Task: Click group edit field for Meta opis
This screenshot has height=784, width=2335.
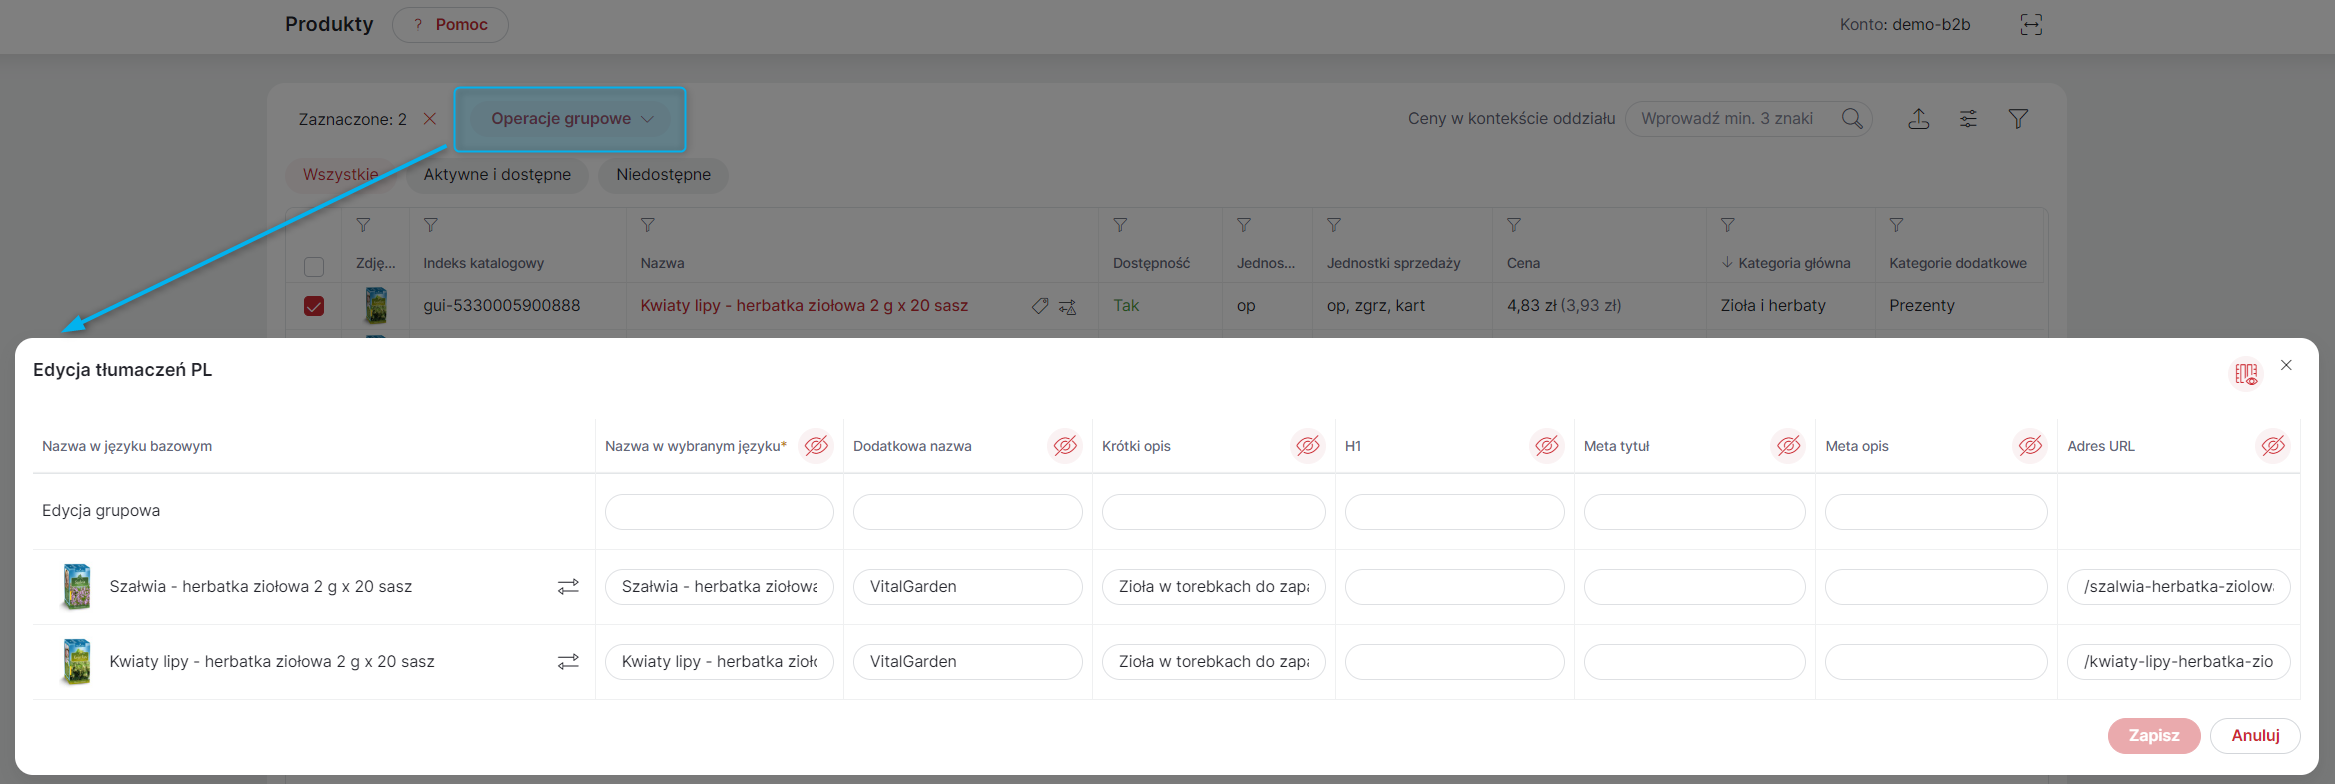Action: click(1936, 512)
